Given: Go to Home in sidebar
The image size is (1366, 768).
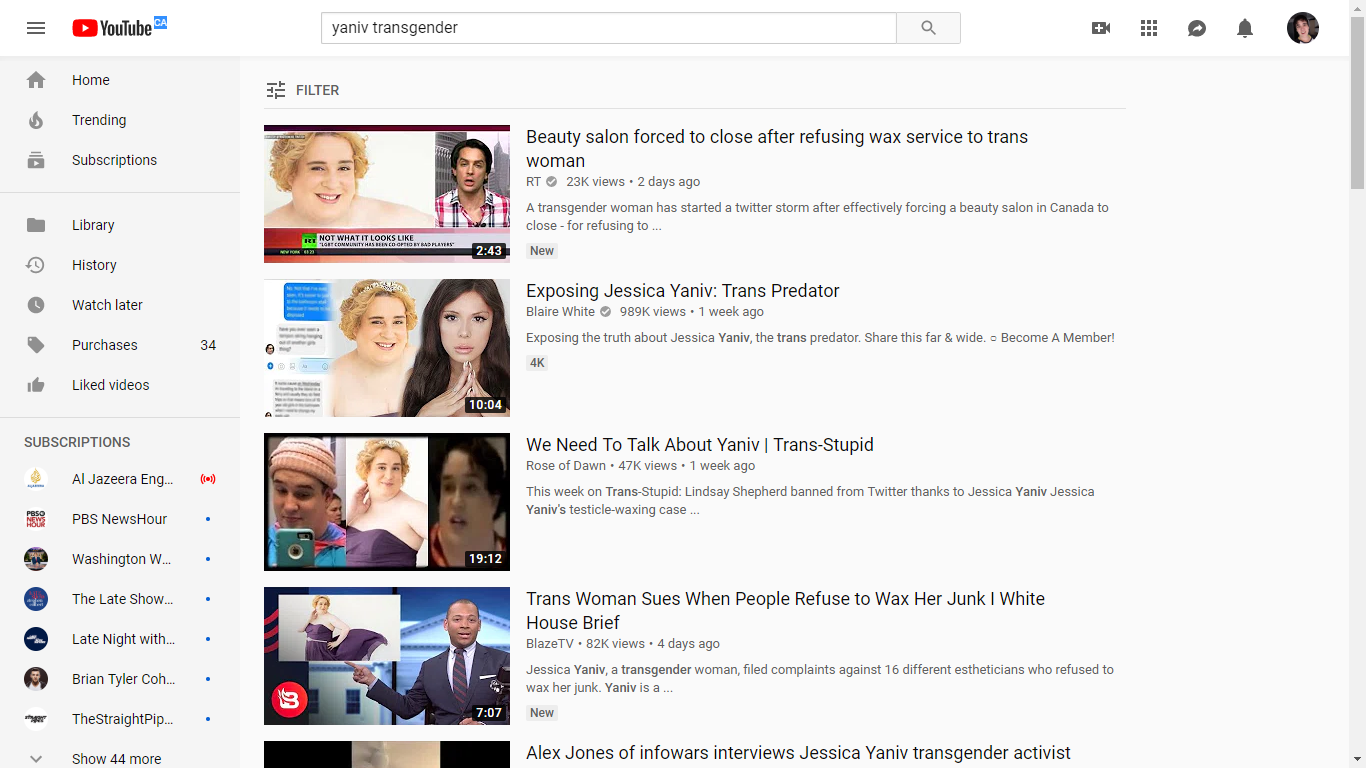Looking at the screenshot, I should tap(120, 80).
